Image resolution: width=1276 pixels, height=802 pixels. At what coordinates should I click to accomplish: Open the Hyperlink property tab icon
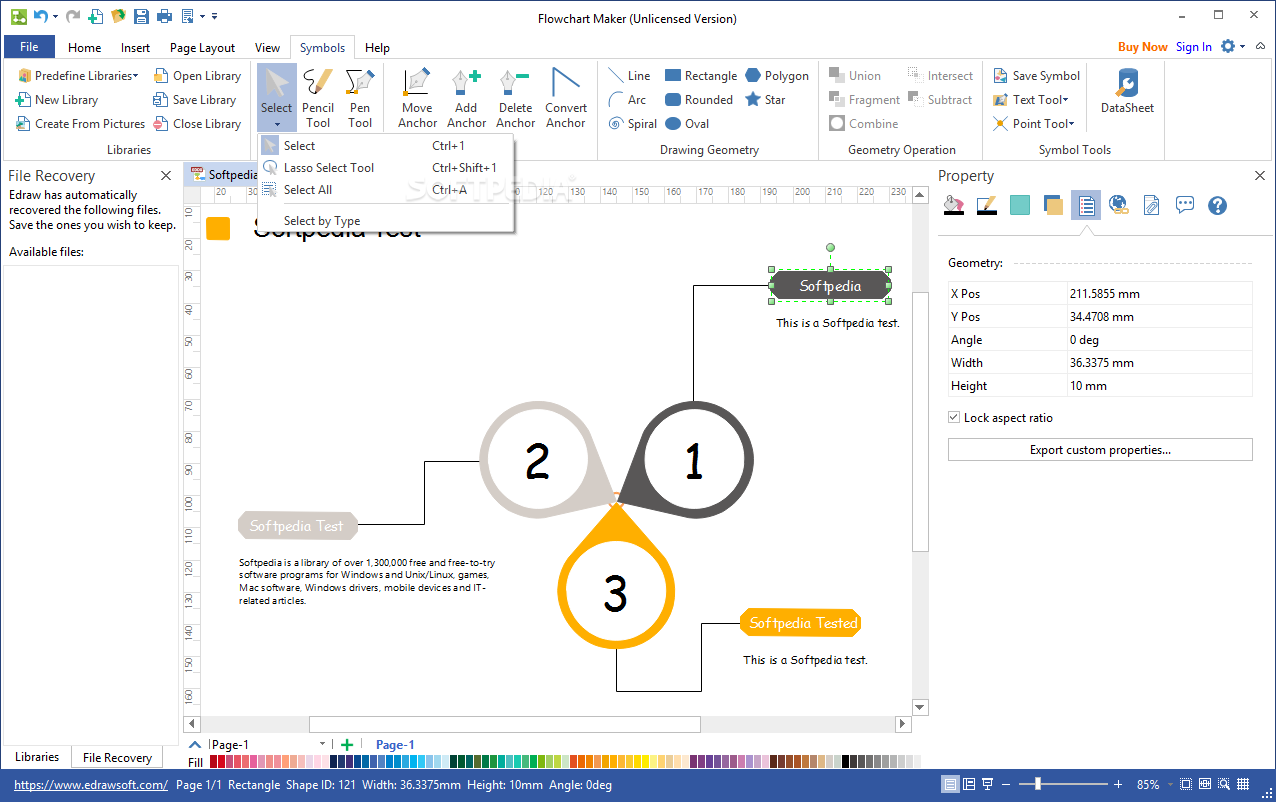click(x=1119, y=205)
